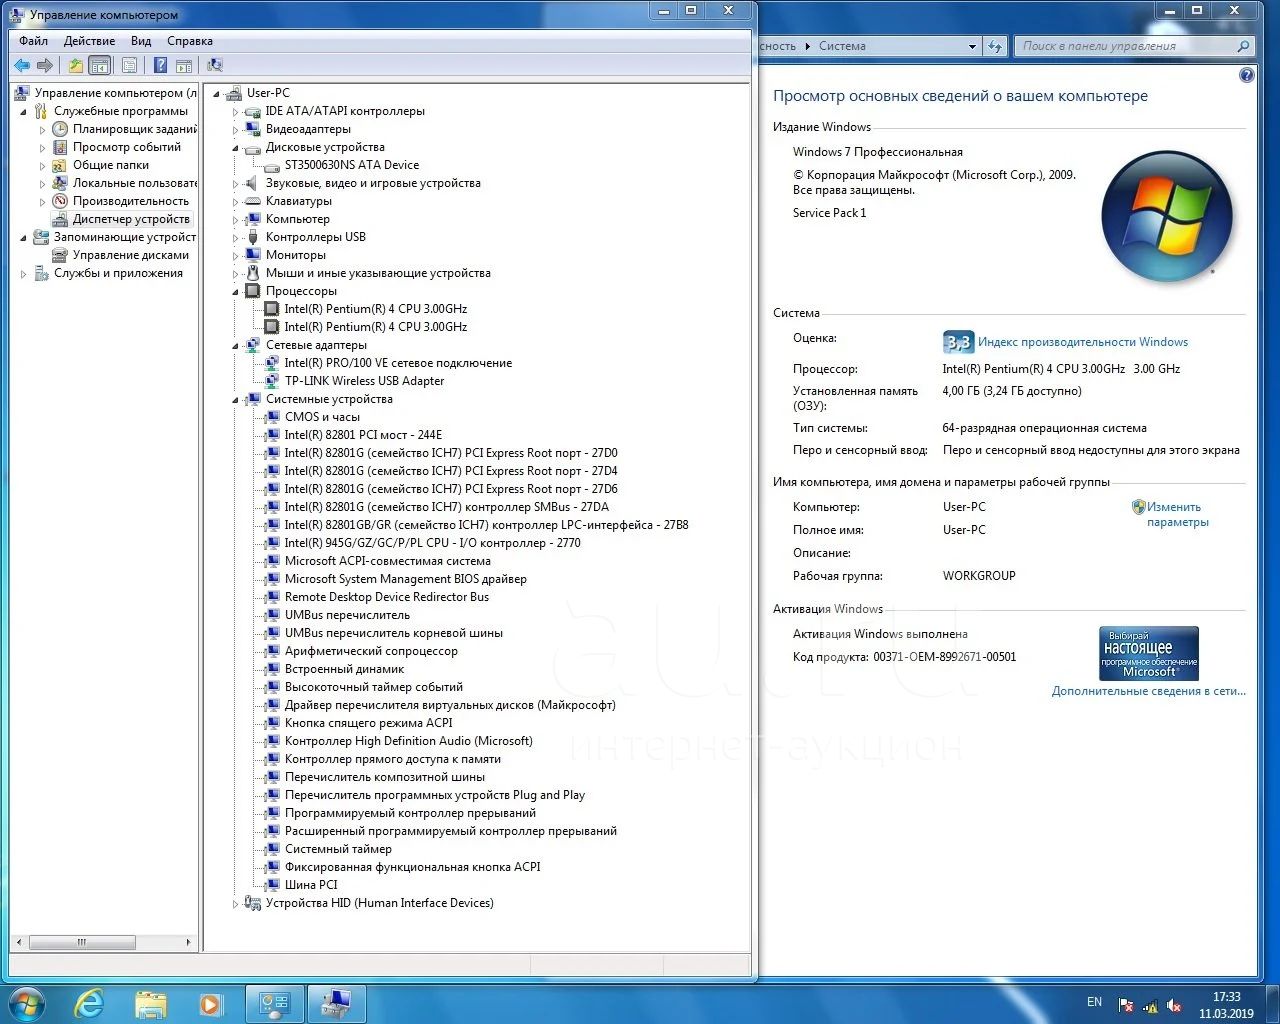
Task: Expand IDE ATA/ATAPI контроллеры node
Action: (x=235, y=111)
